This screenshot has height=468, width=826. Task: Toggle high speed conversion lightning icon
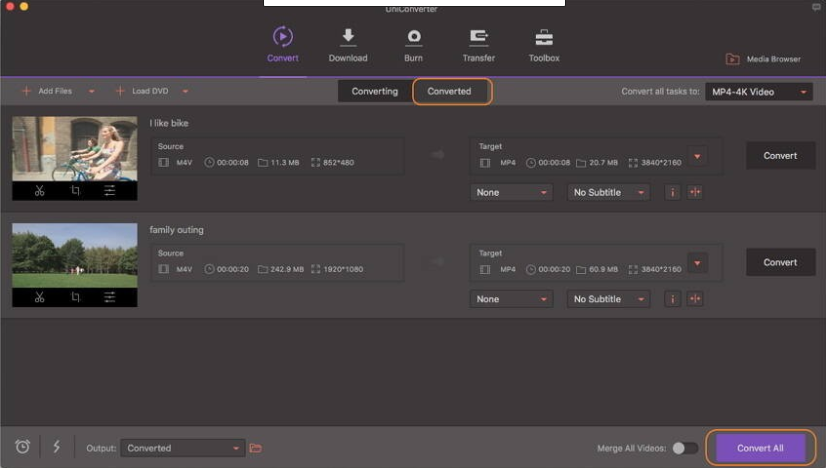(56, 447)
